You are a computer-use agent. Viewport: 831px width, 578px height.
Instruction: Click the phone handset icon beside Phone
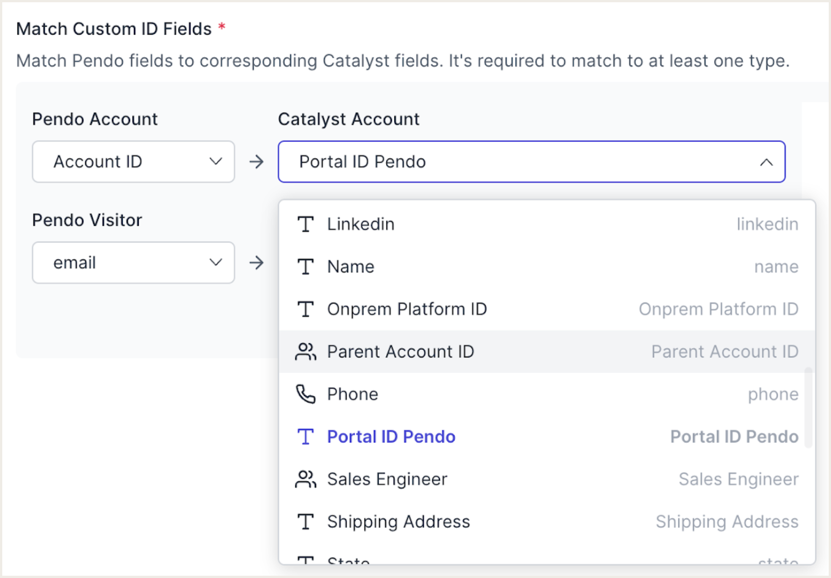306,394
